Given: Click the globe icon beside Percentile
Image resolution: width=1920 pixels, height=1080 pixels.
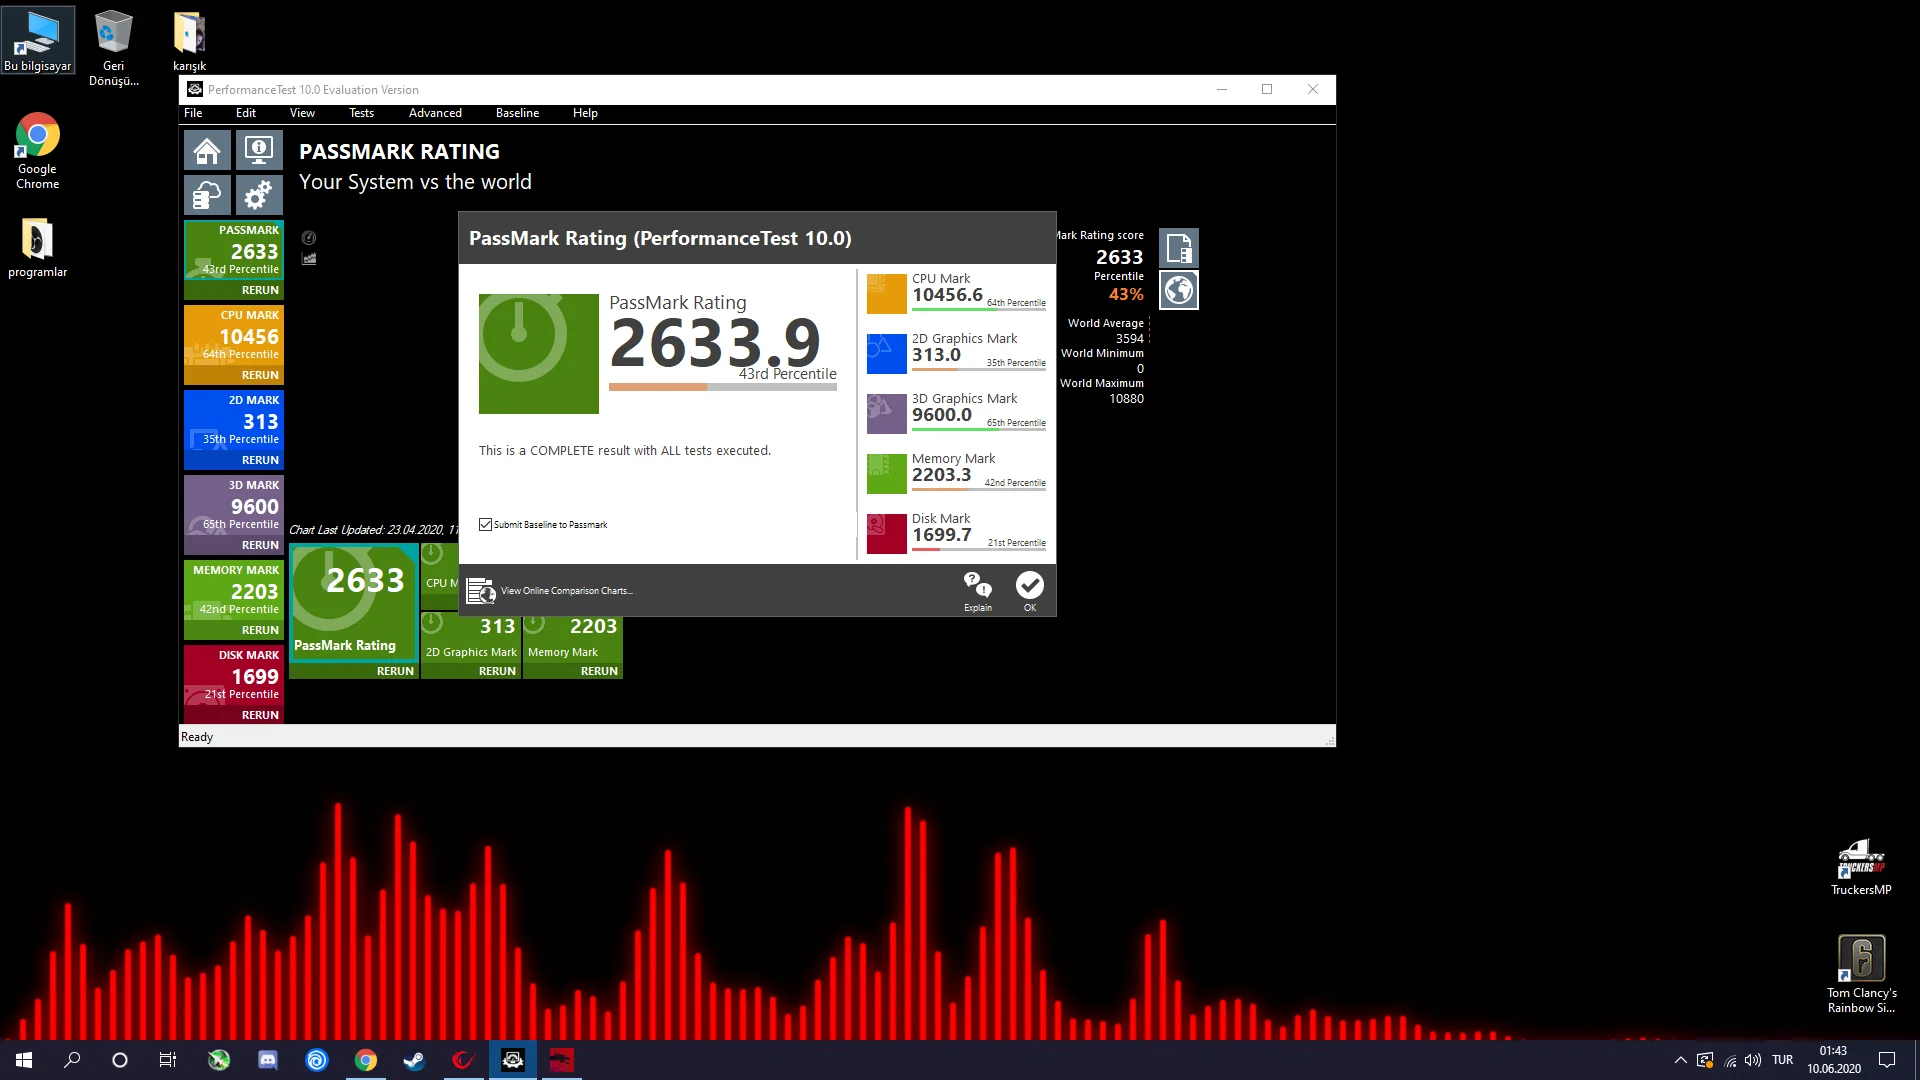Looking at the screenshot, I should click(1179, 290).
